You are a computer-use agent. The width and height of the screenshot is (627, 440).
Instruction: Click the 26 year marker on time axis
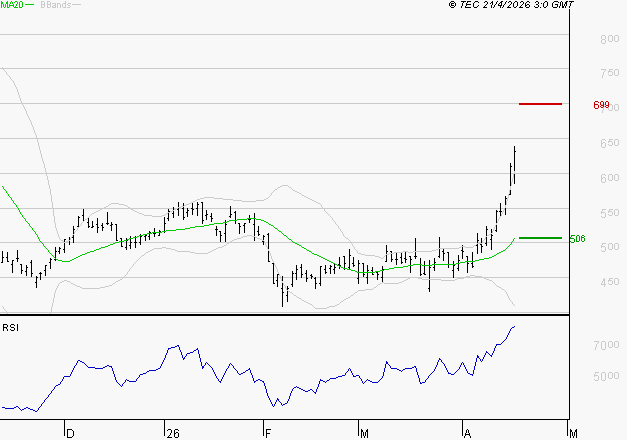pyautogui.click(x=173, y=434)
